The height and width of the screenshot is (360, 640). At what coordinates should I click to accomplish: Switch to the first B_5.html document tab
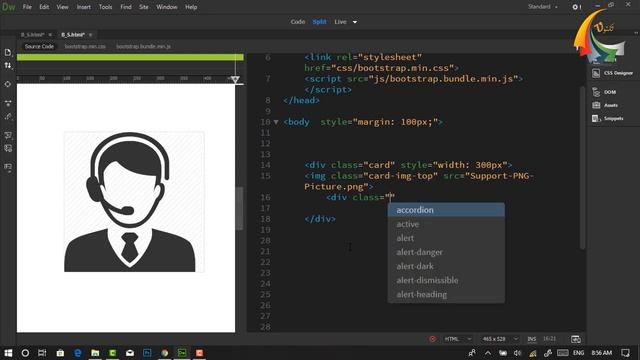click(x=32, y=35)
